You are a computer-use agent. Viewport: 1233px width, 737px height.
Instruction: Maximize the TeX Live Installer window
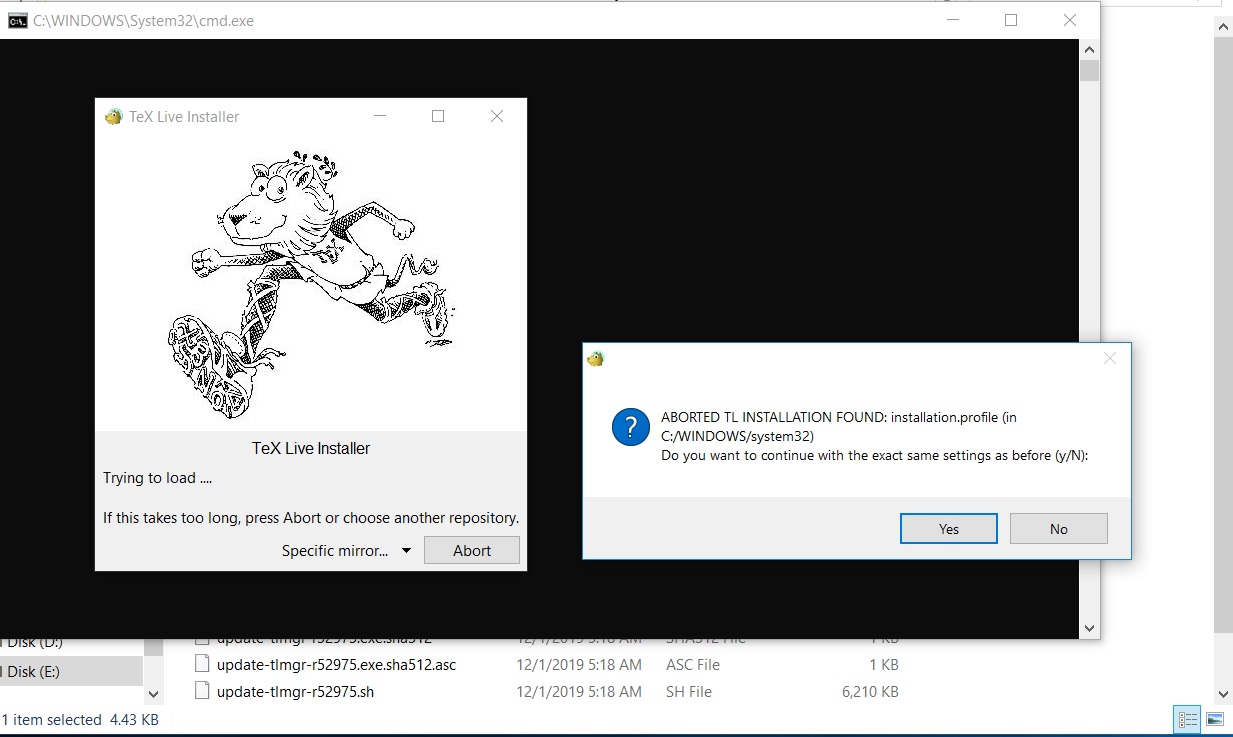(x=438, y=116)
